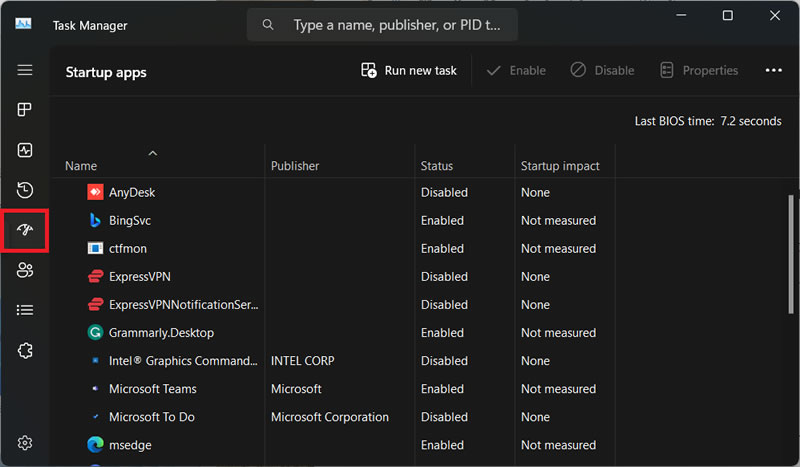Click Enabled status in BingSvc row
This screenshot has height=467, width=800.
pyautogui.click(x=442, y=220)
